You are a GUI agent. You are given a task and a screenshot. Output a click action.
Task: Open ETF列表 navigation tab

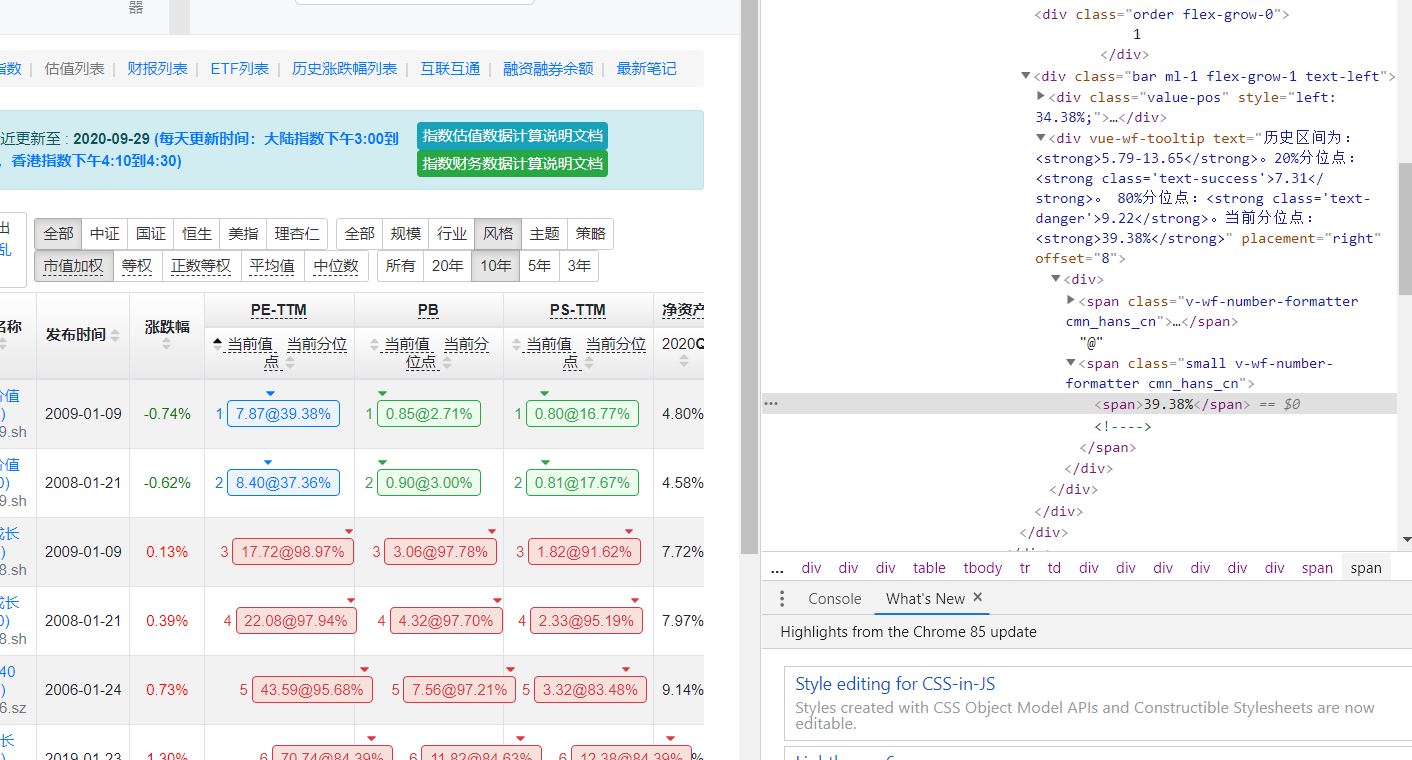point(239,68)
